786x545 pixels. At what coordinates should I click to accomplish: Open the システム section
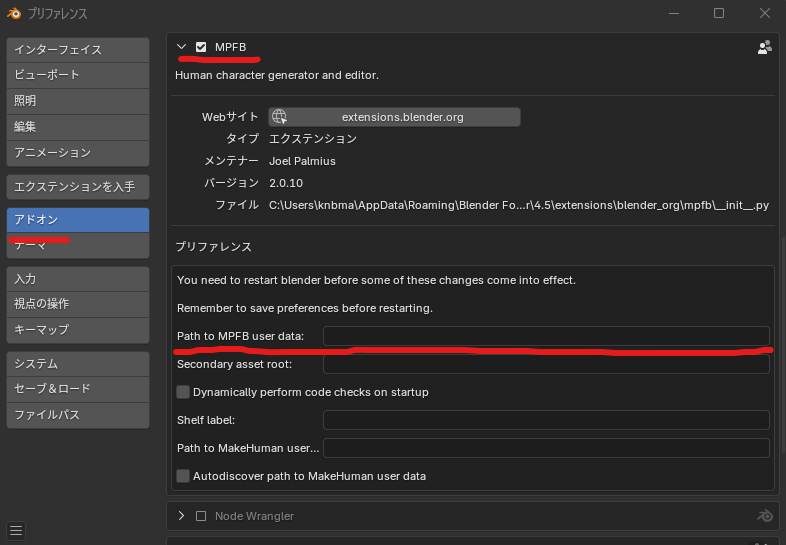coord(78,364)
